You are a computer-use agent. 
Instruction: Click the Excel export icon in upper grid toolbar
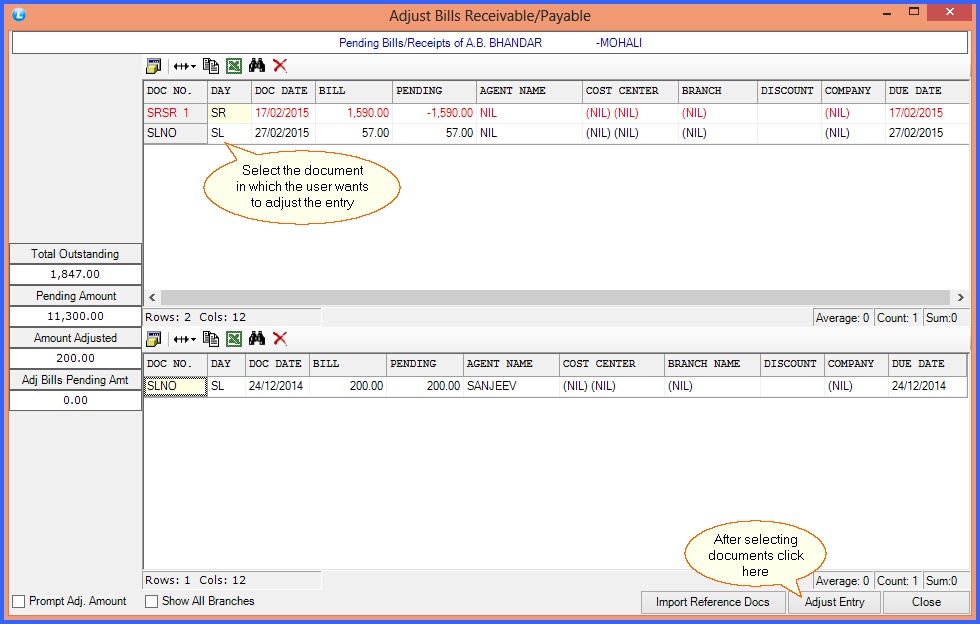[234, 66]
